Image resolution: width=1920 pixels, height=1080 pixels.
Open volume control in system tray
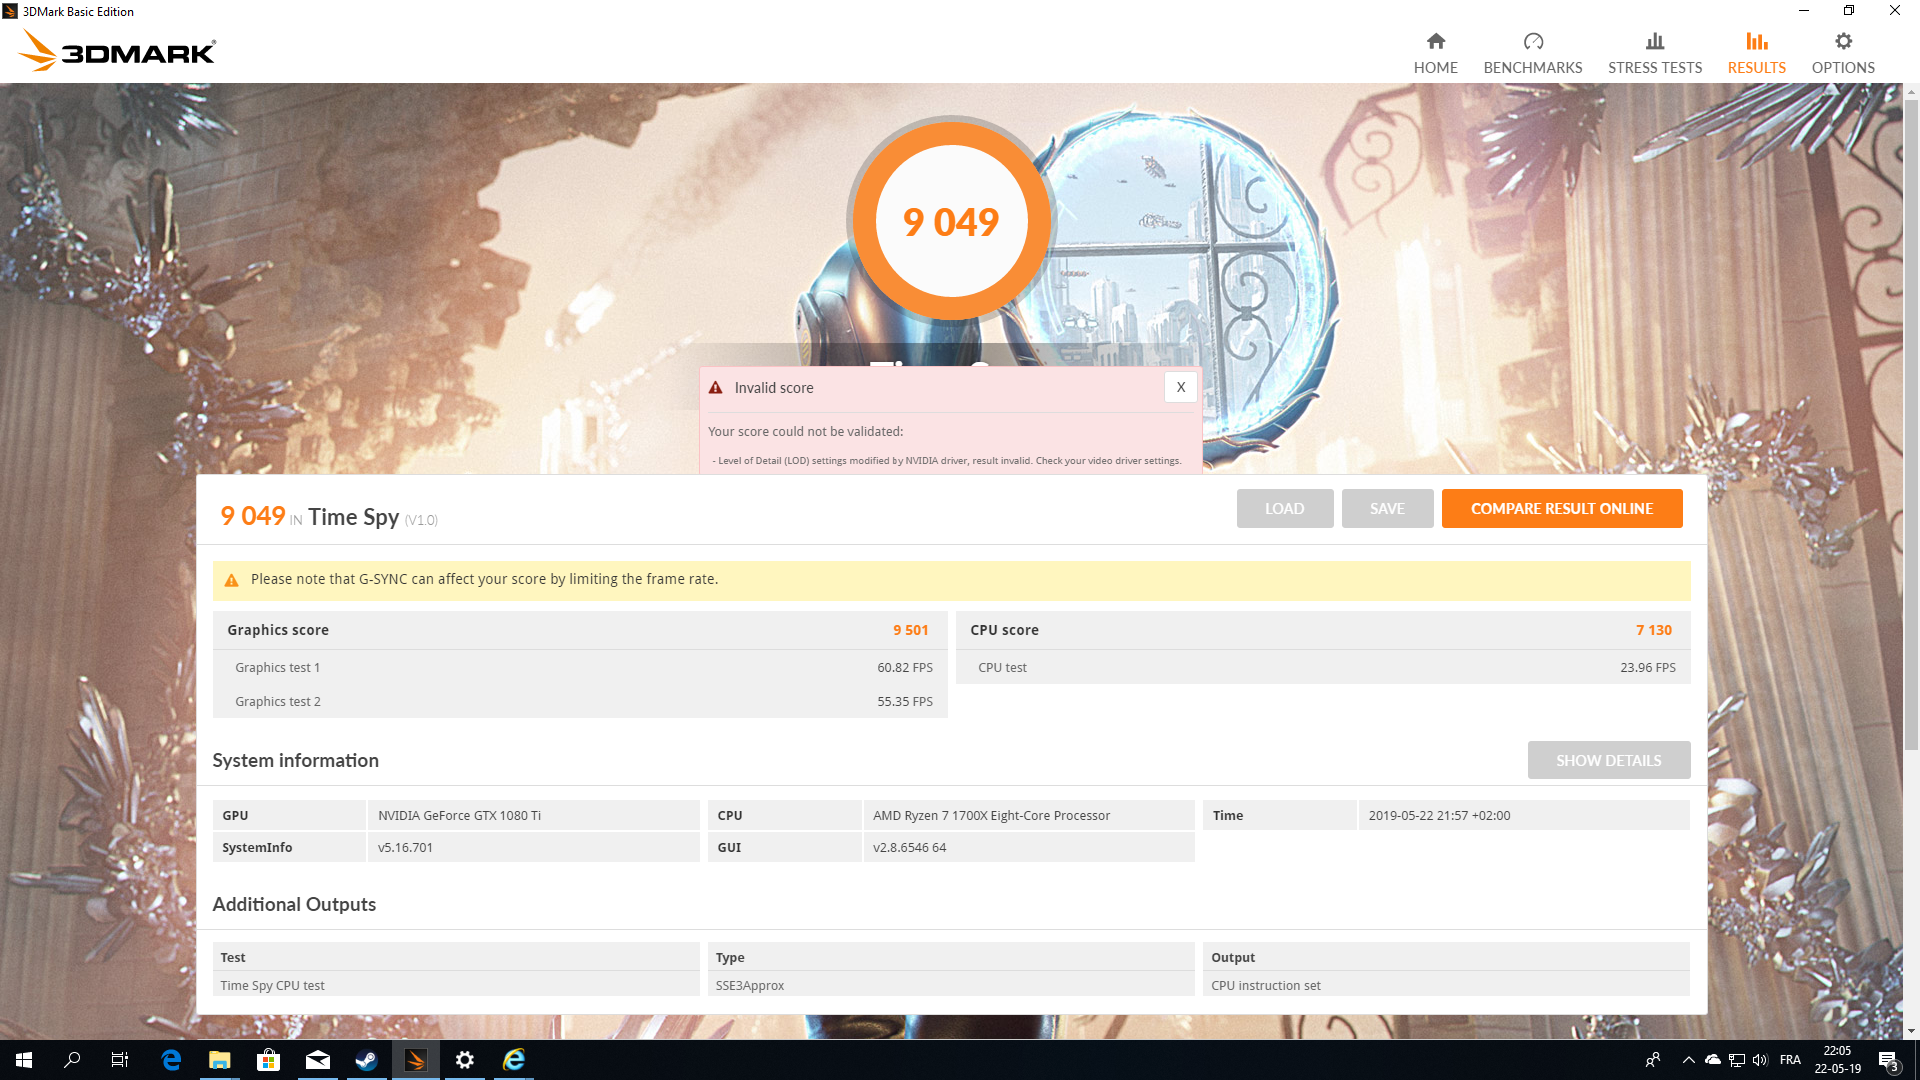[1760, 1060]
